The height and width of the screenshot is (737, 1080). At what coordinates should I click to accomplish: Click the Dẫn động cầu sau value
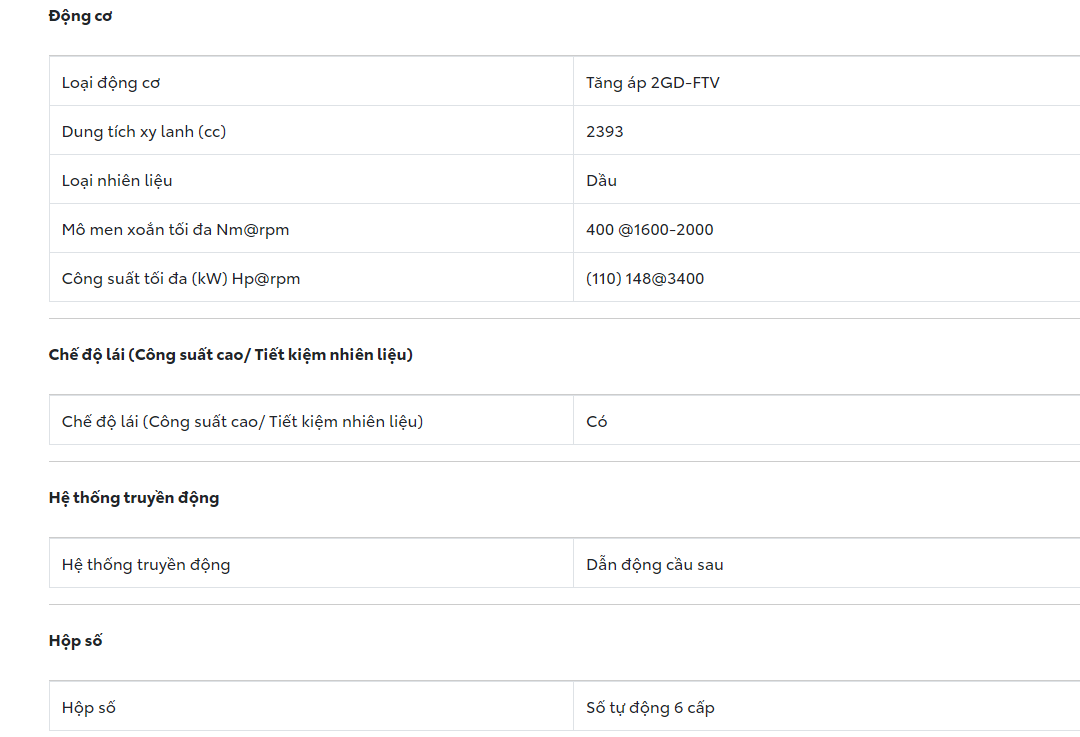(x=654, y=564)
